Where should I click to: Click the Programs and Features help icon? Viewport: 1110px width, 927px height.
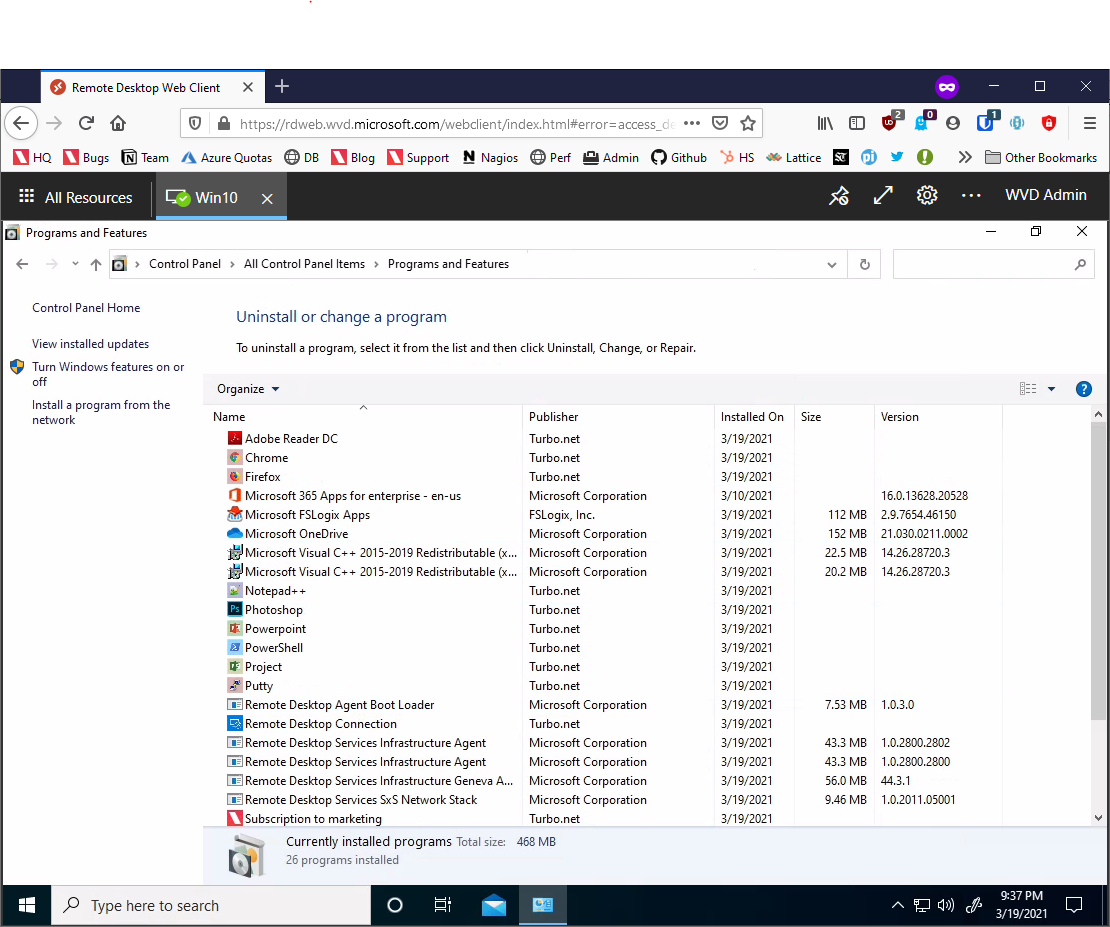[x=1083, y=389]
